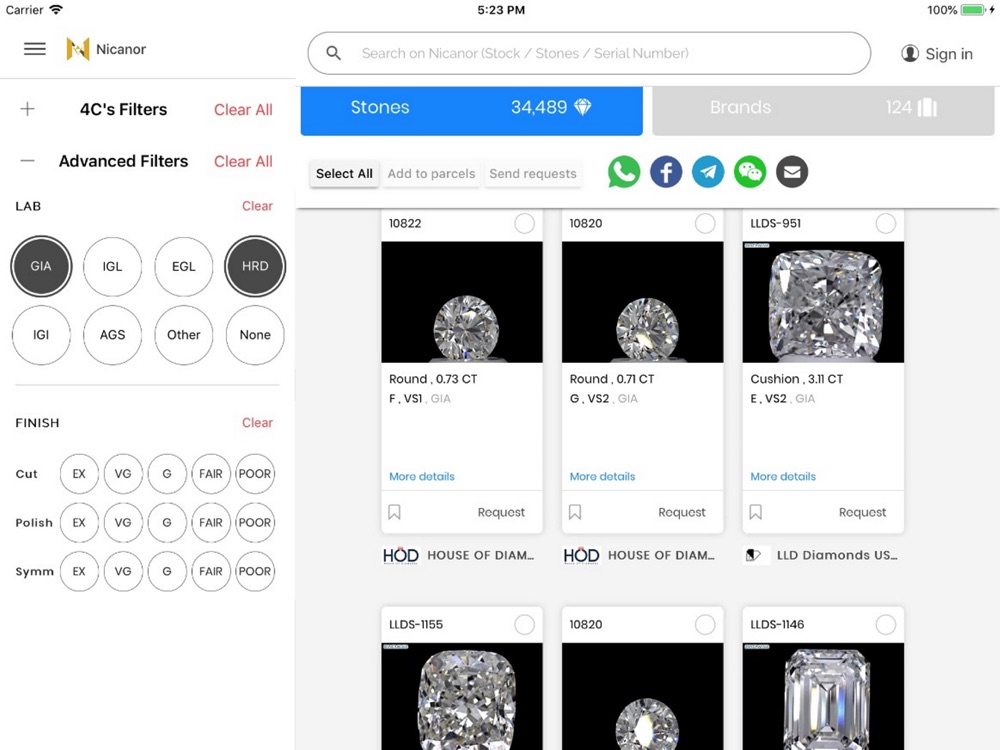This screenshot has width=1000, height=750.
Task: Select the Round 0.71 CT stone 10820 circle
Action: click(705, 223)
